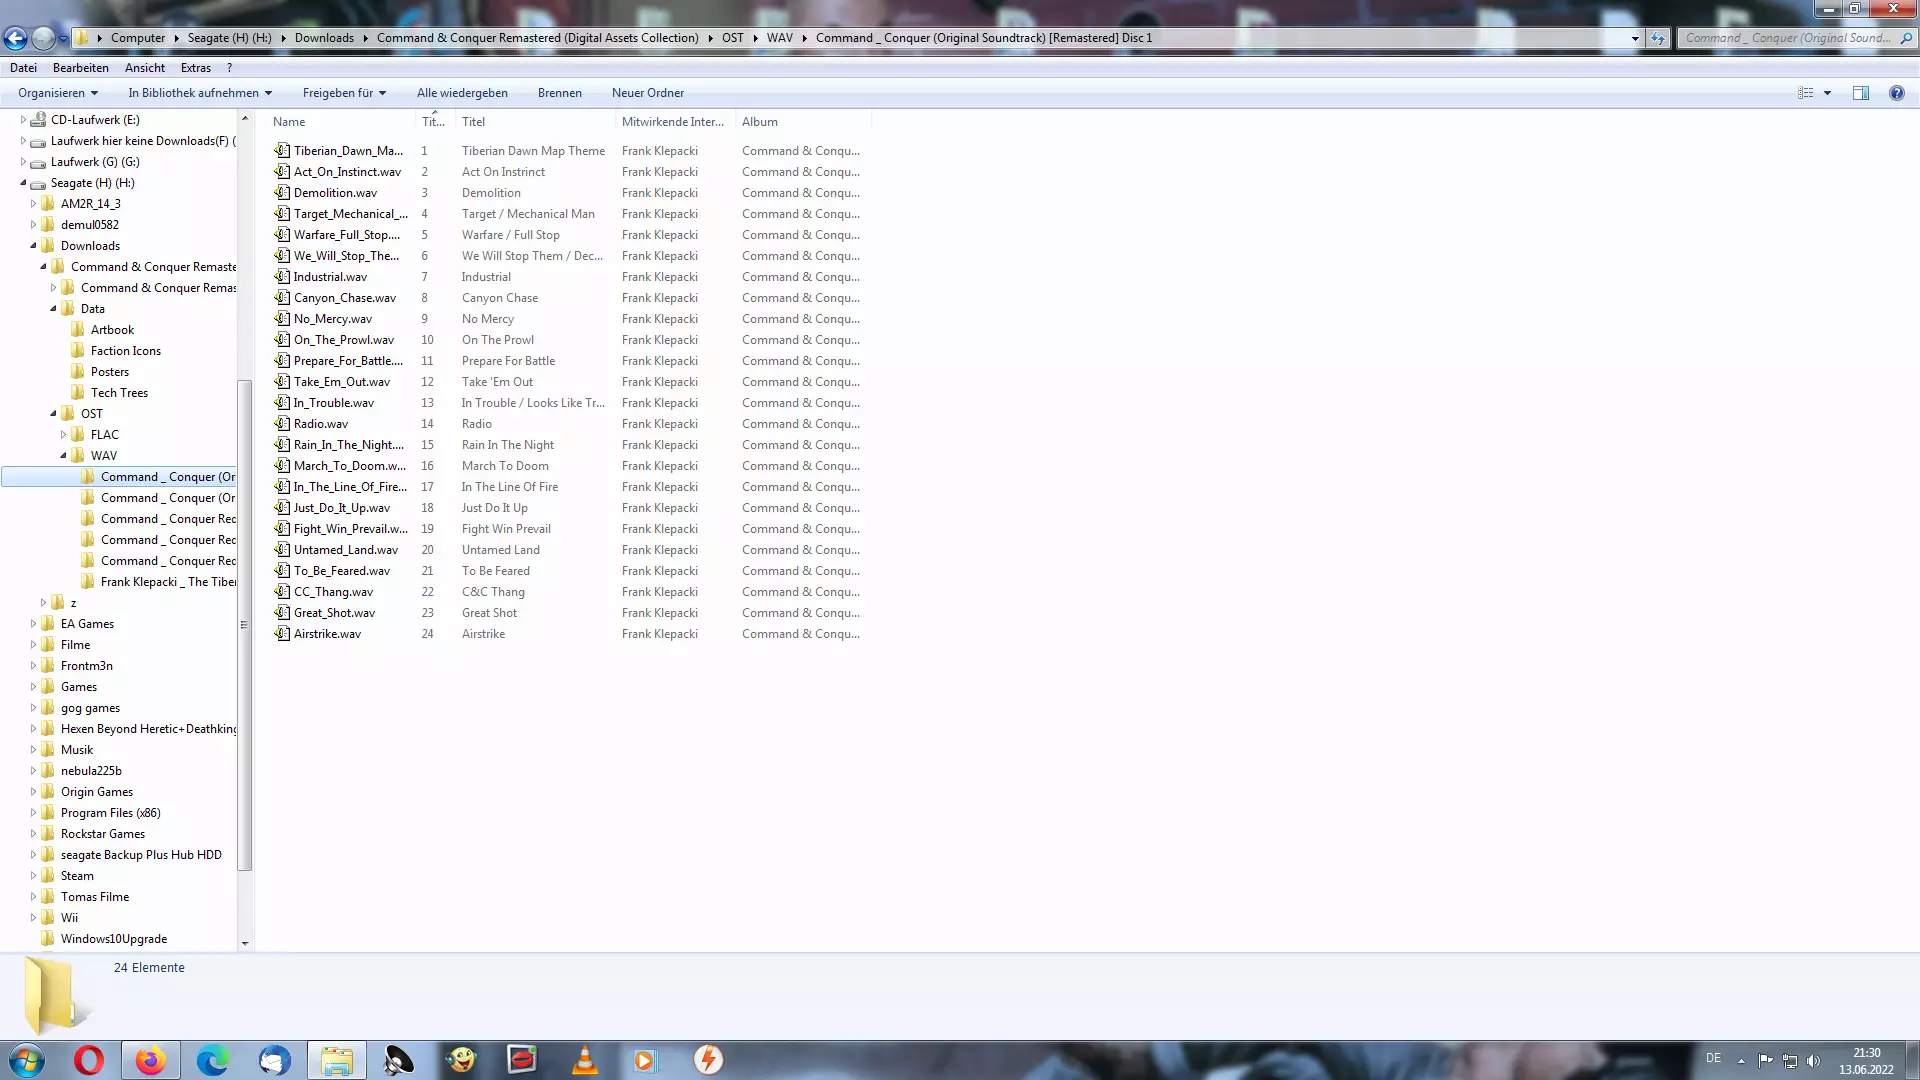Select the Take_Em_Out.wav file name
1920x1080 pixels.
tap(342, 382)
